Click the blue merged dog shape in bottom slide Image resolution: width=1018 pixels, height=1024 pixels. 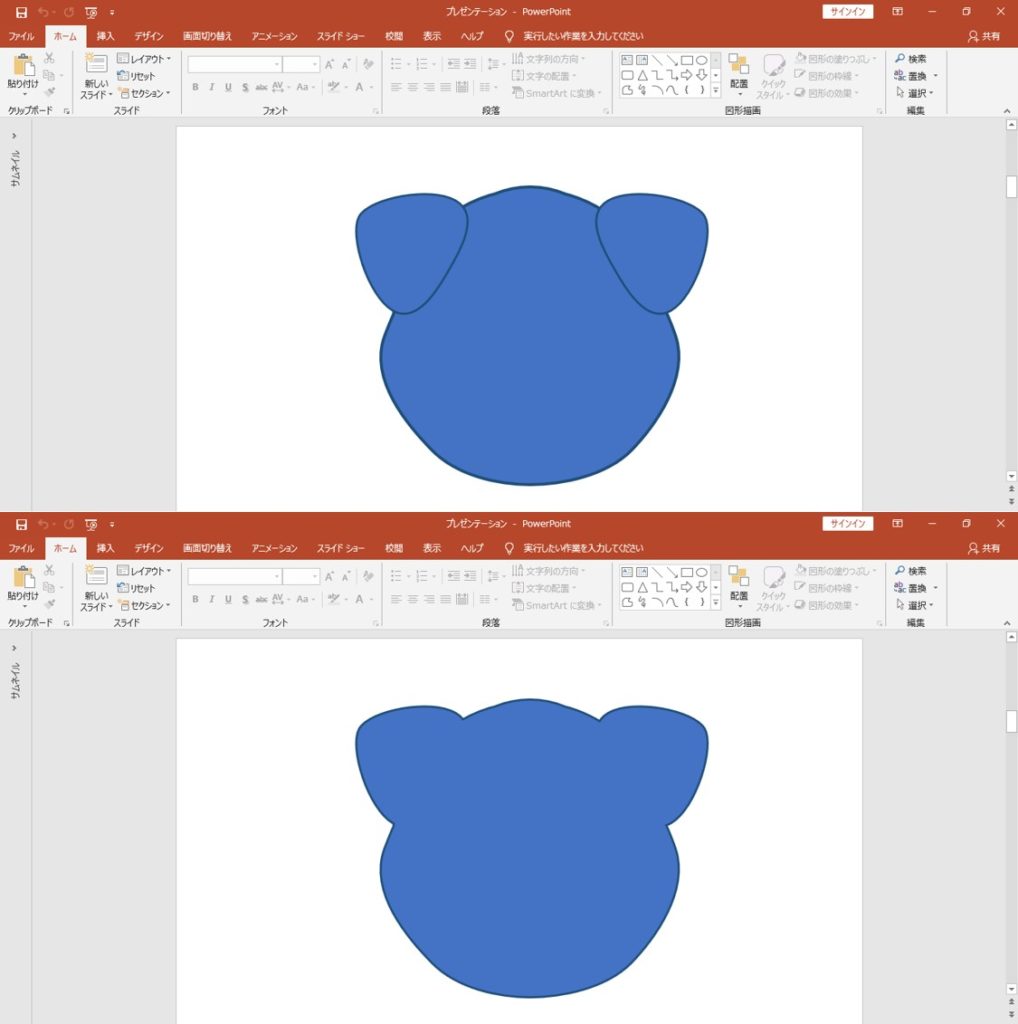[530, 880]
